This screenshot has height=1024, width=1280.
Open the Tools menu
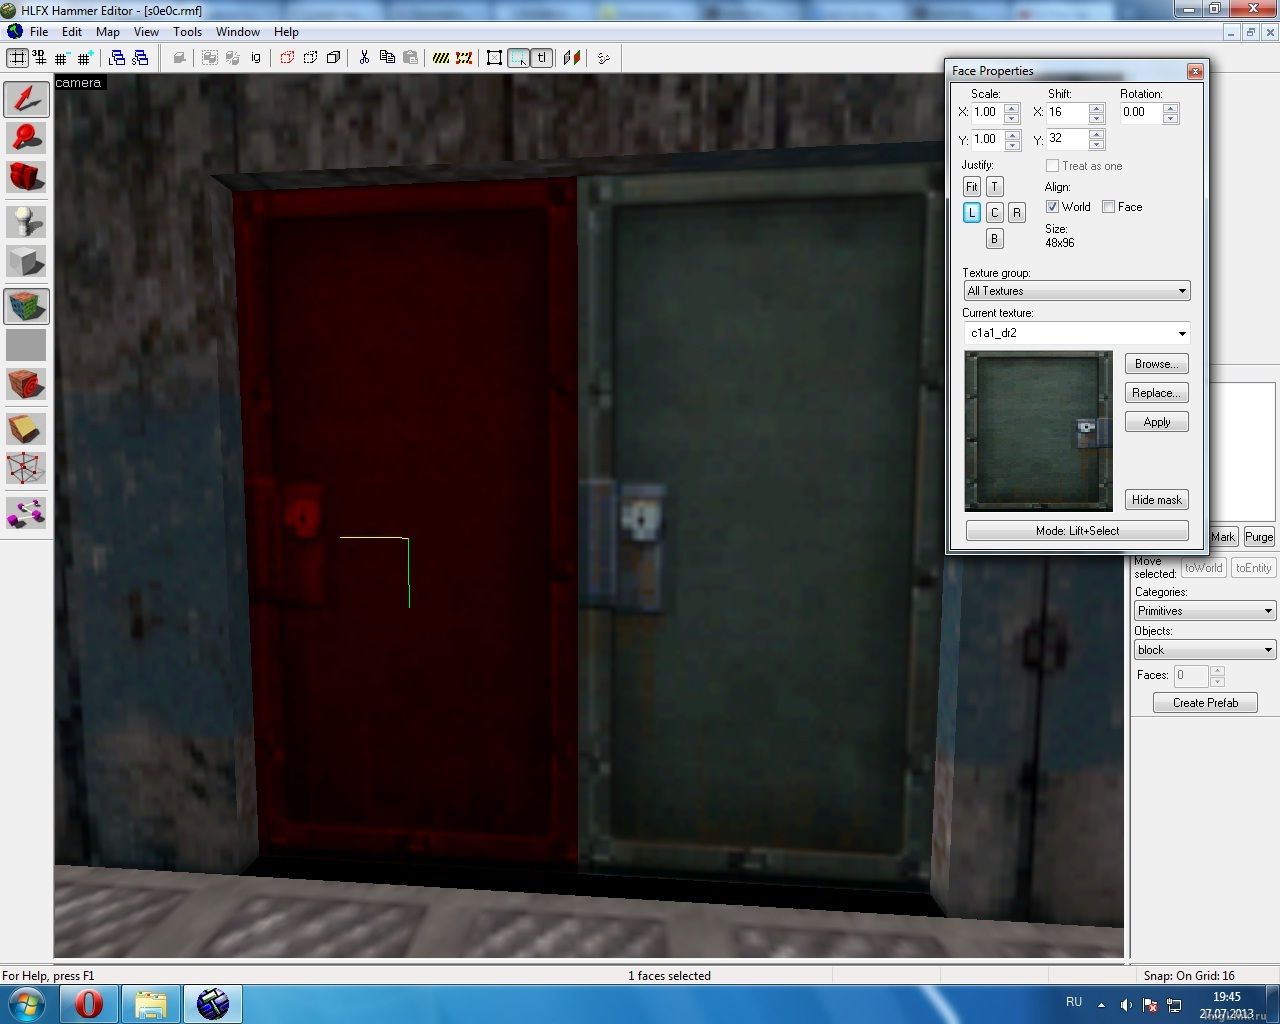[187, 32]
